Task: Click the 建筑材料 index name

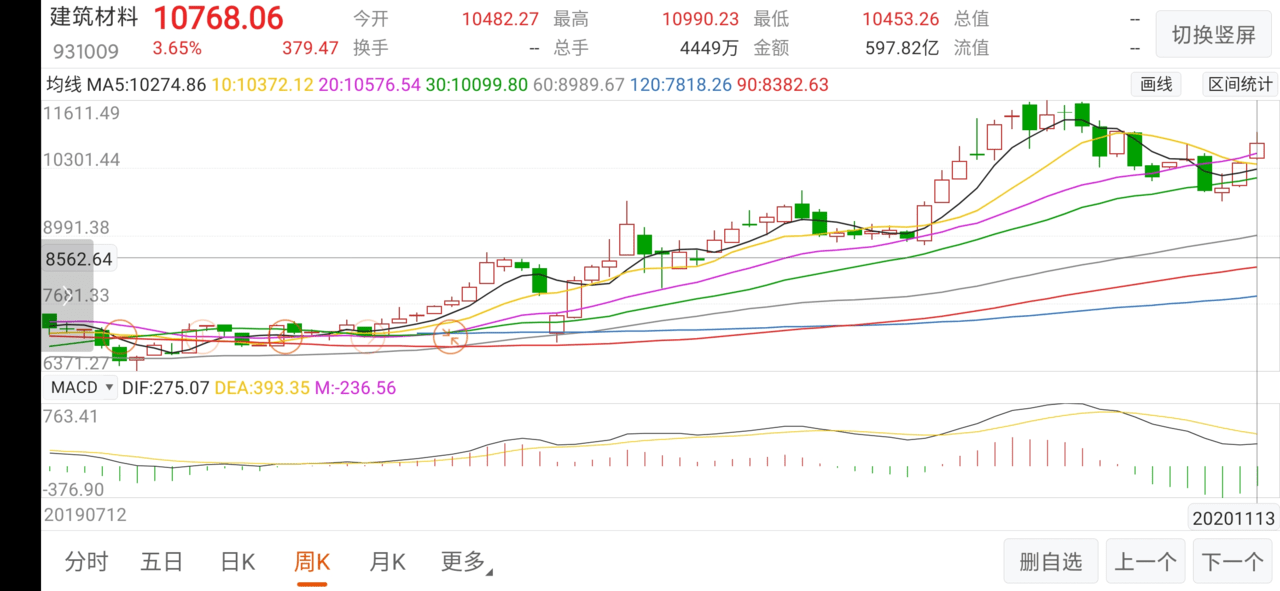Action: [92, 17]
